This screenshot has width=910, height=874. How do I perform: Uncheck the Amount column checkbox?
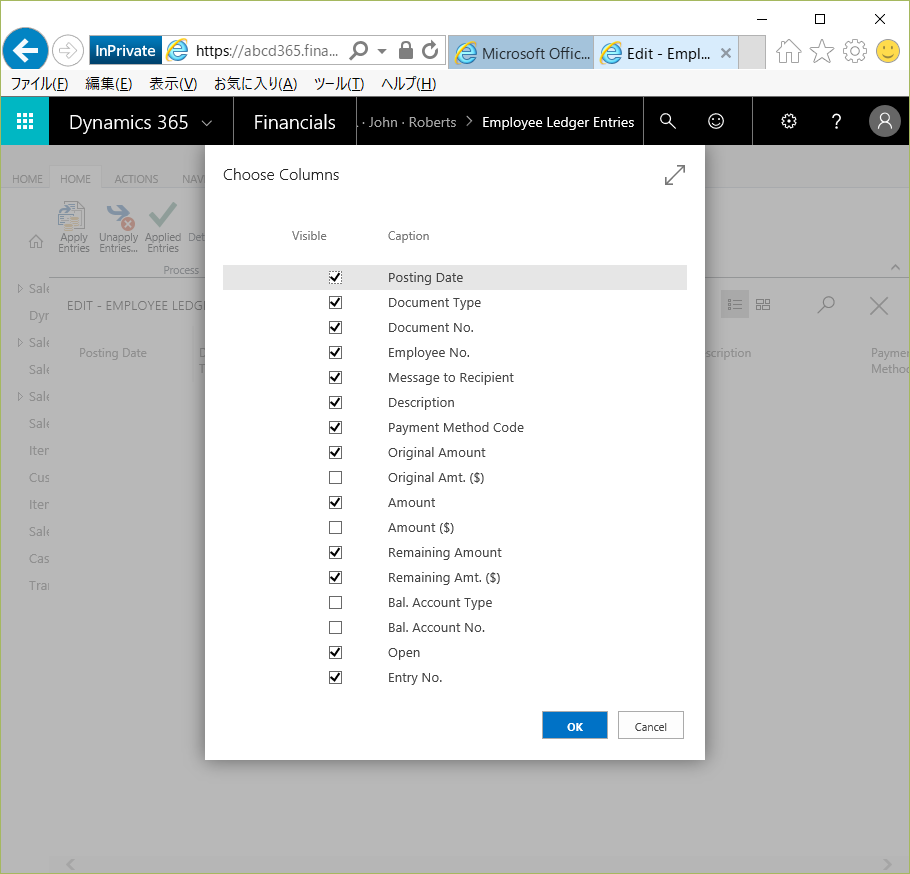(335, 503)
